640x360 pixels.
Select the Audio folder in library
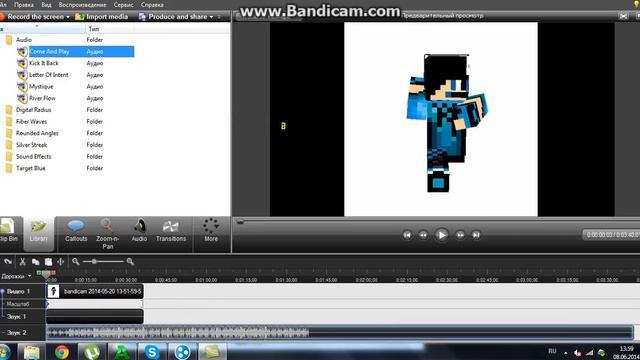(24, 40)
